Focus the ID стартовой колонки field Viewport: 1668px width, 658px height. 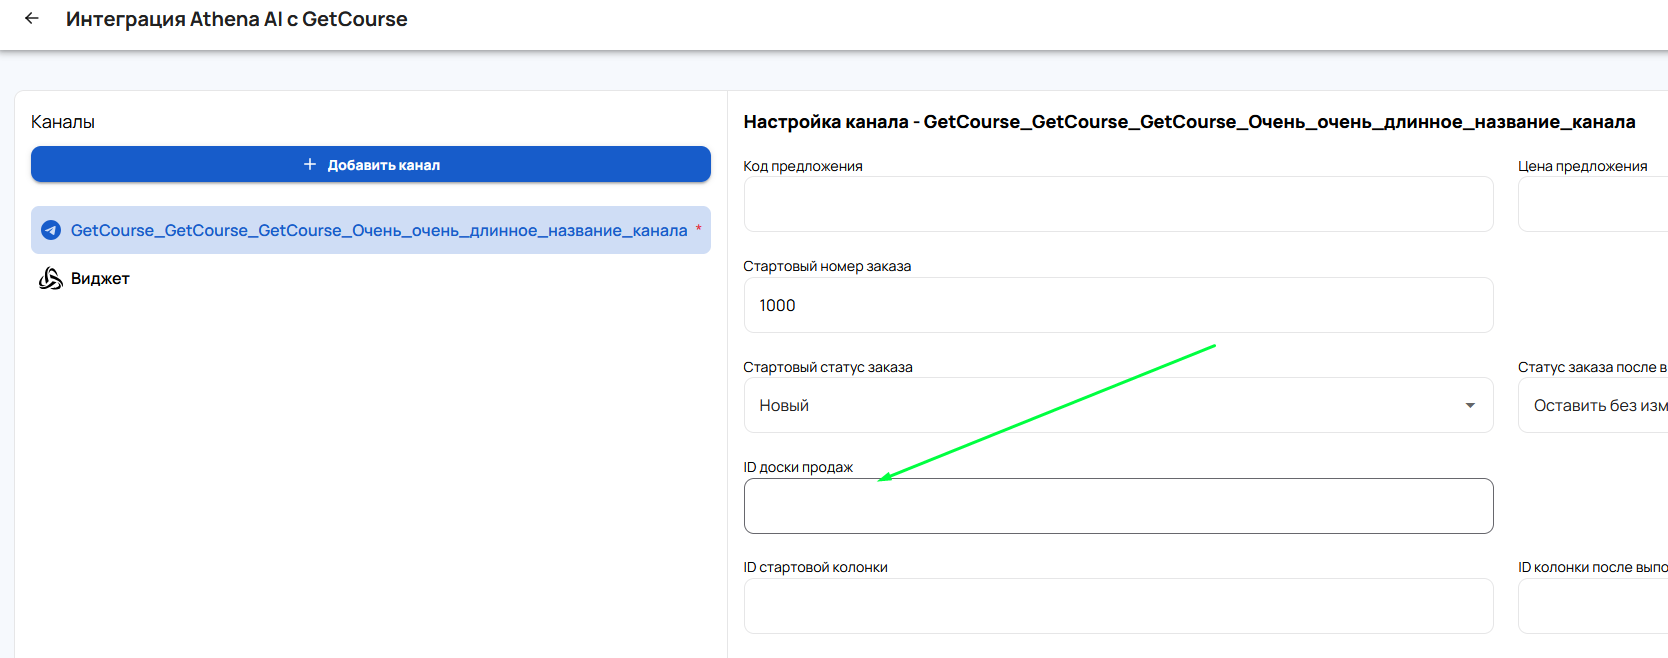(1118, 606)
